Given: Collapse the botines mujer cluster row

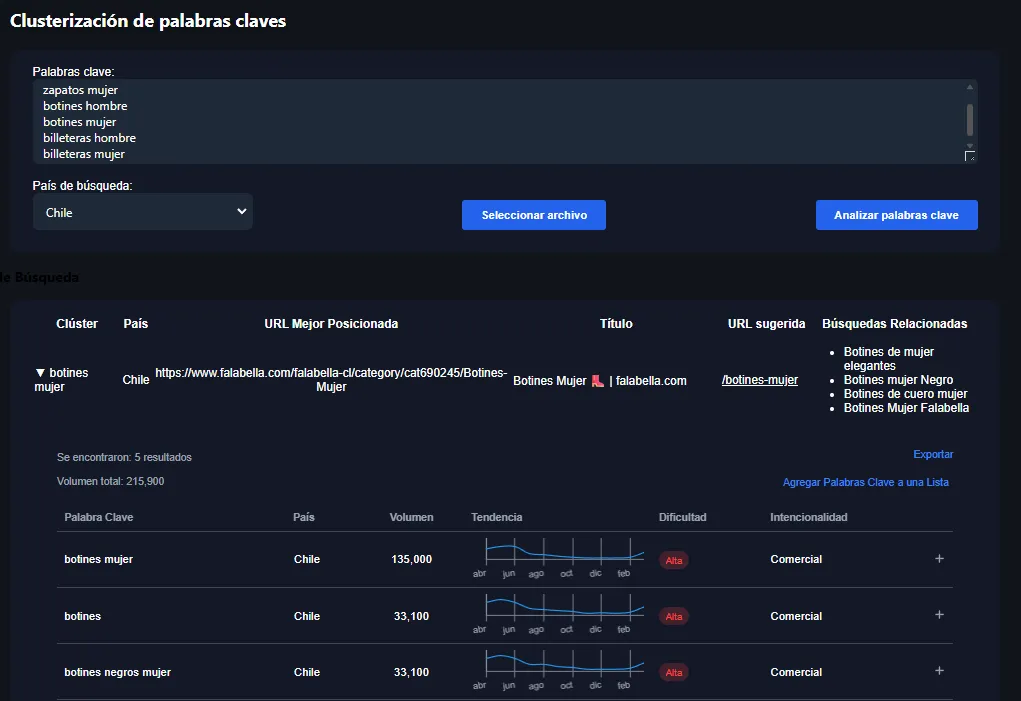Looking at the screenshot, I should pos(41,373).
